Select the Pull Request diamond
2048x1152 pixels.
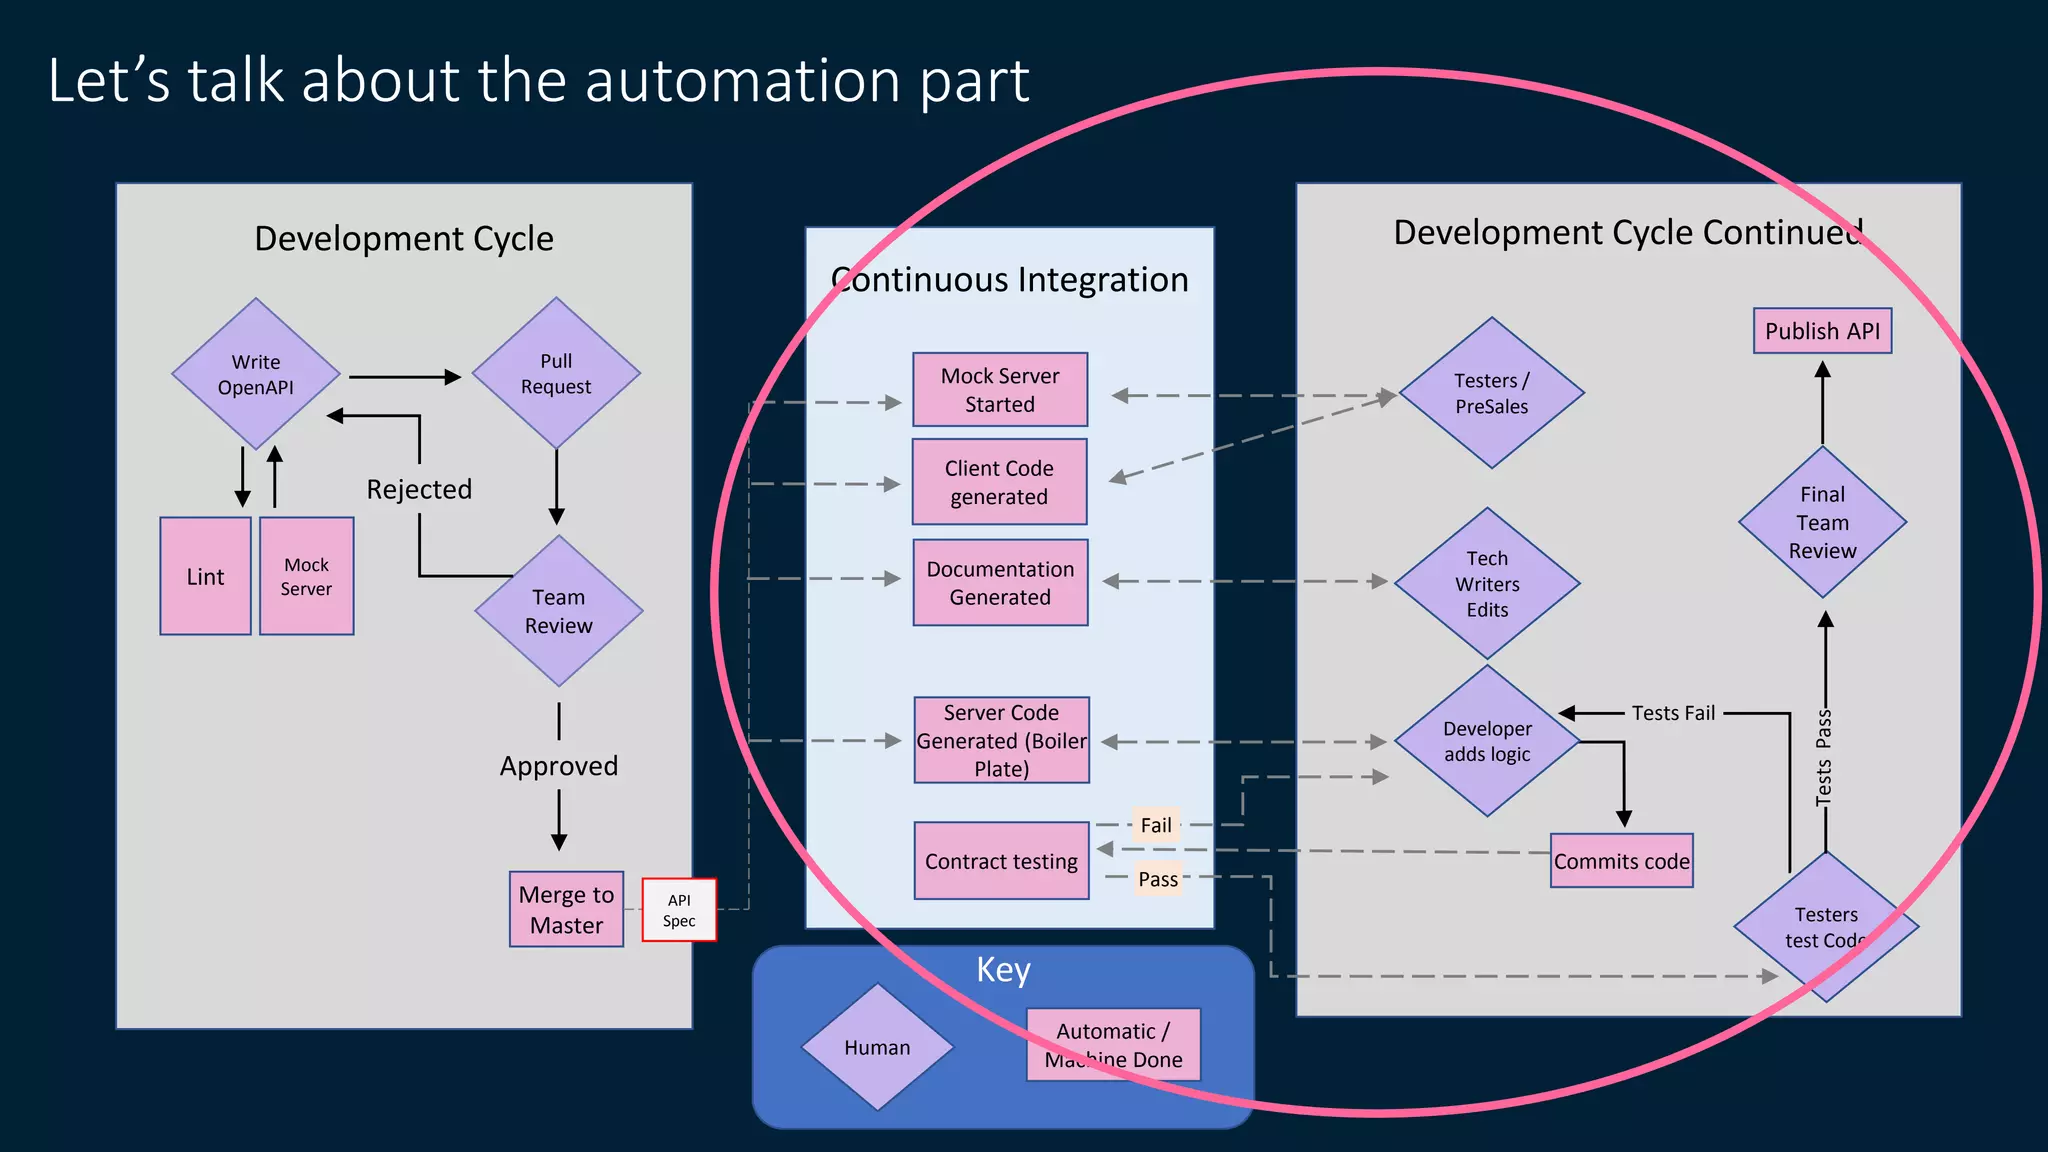point(556,373)
